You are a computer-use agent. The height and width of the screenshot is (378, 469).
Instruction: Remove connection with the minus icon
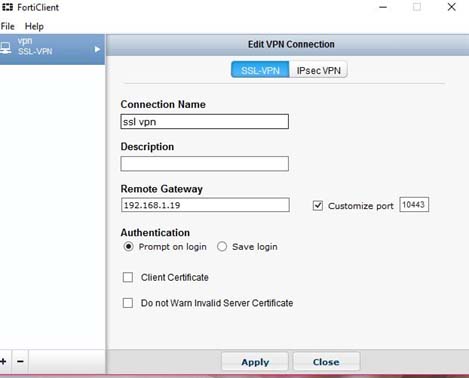(x=20, y=361)
